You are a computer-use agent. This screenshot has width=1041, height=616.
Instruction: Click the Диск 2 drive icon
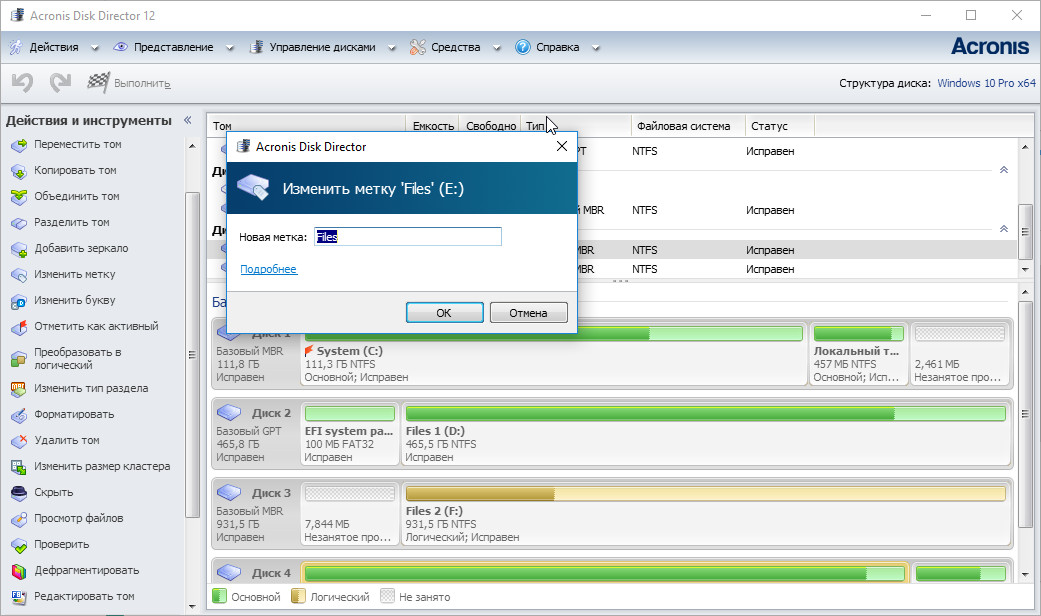click(229, 413)
